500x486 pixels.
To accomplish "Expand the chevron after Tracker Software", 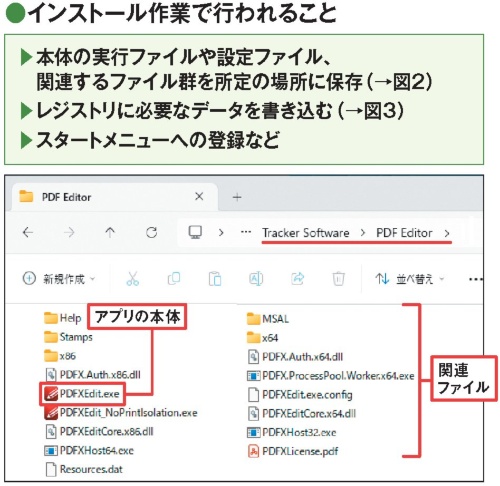I will (x=363, y=233).
